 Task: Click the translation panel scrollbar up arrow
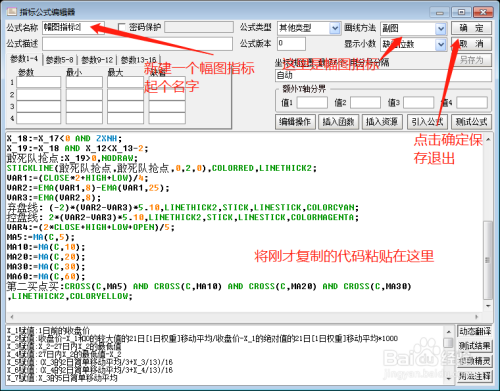449,332
